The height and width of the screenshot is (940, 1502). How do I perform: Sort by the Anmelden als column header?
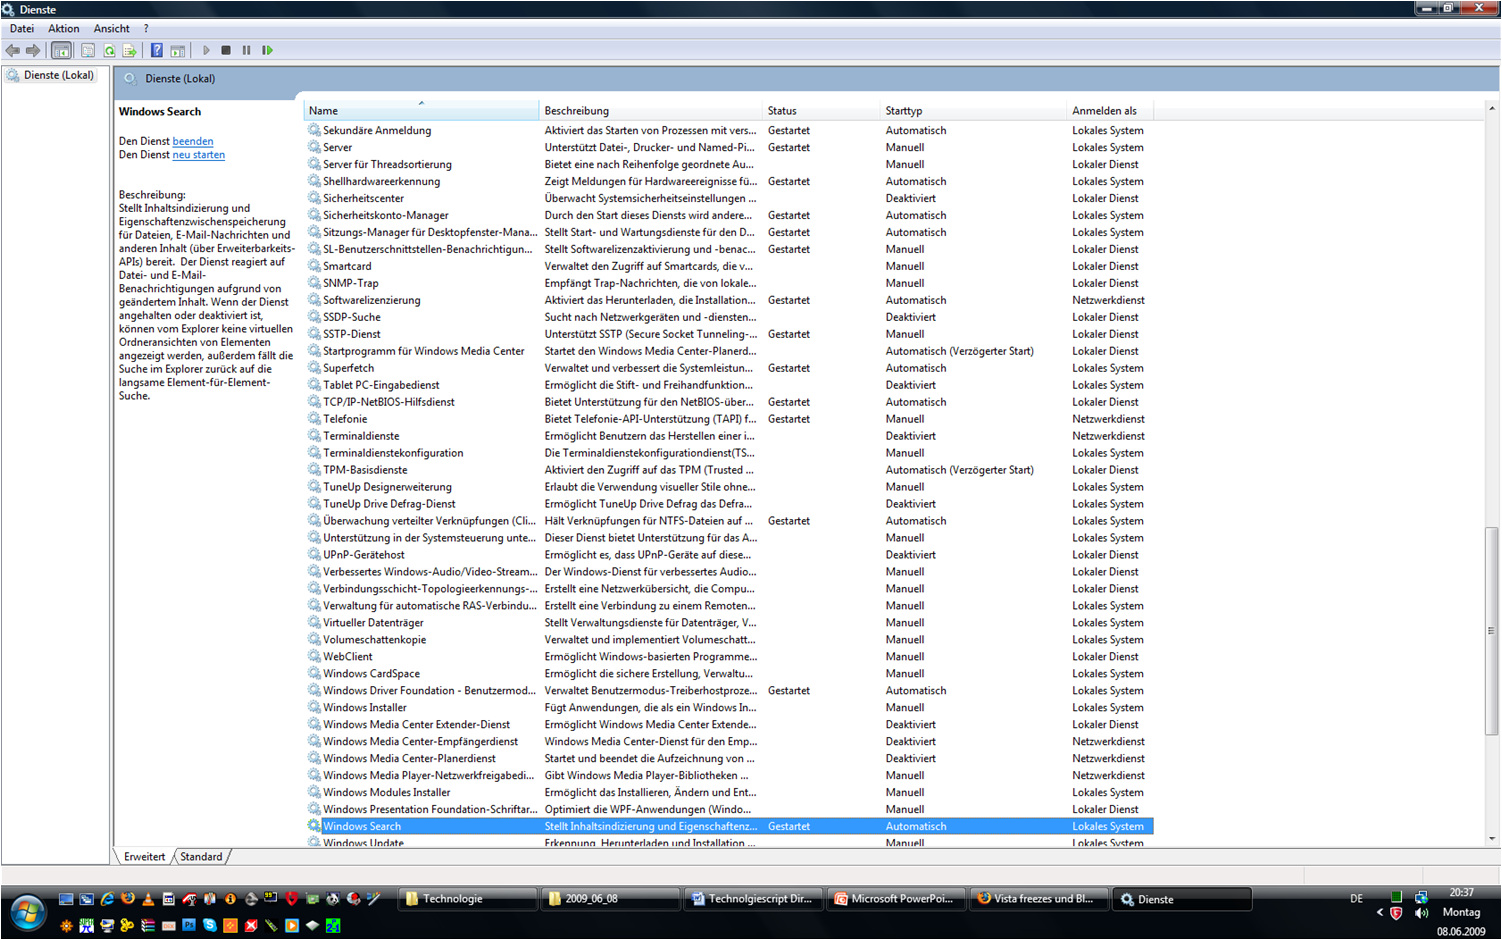click(x=1110, y=110)
